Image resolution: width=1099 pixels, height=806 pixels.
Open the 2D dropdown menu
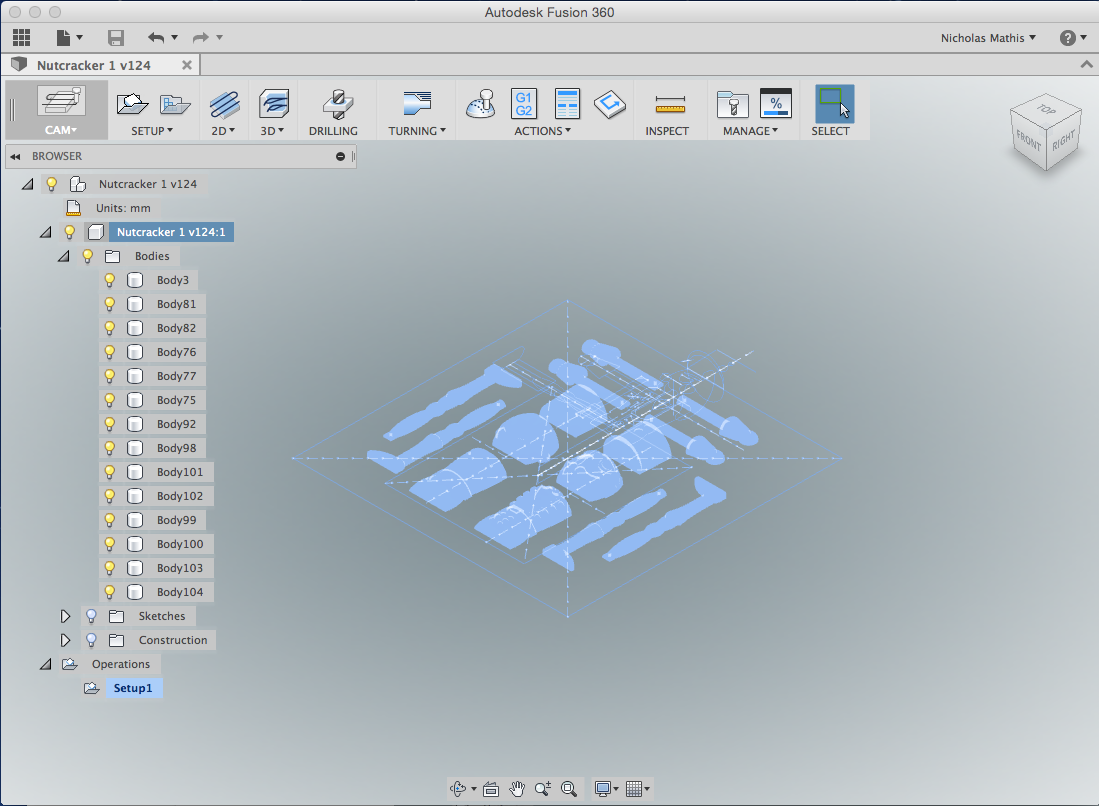click(223, 131)
